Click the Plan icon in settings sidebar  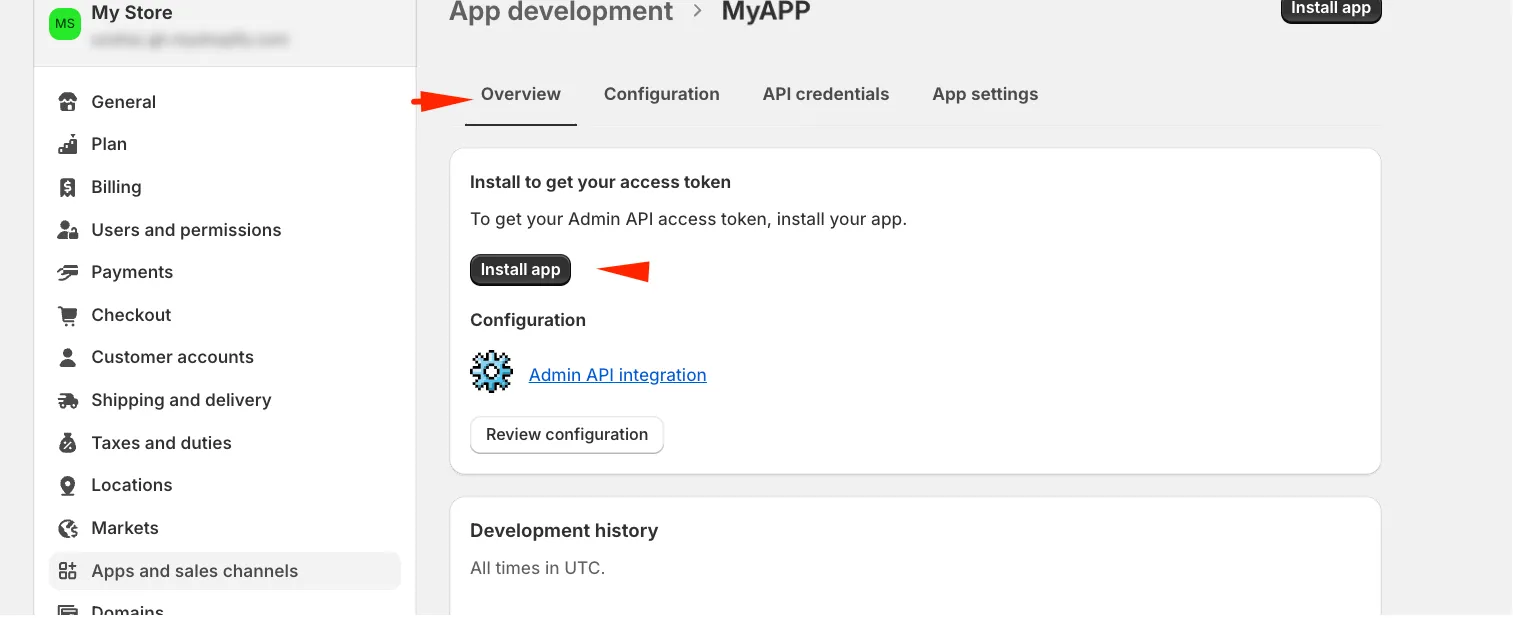click(x=68, y=144)
